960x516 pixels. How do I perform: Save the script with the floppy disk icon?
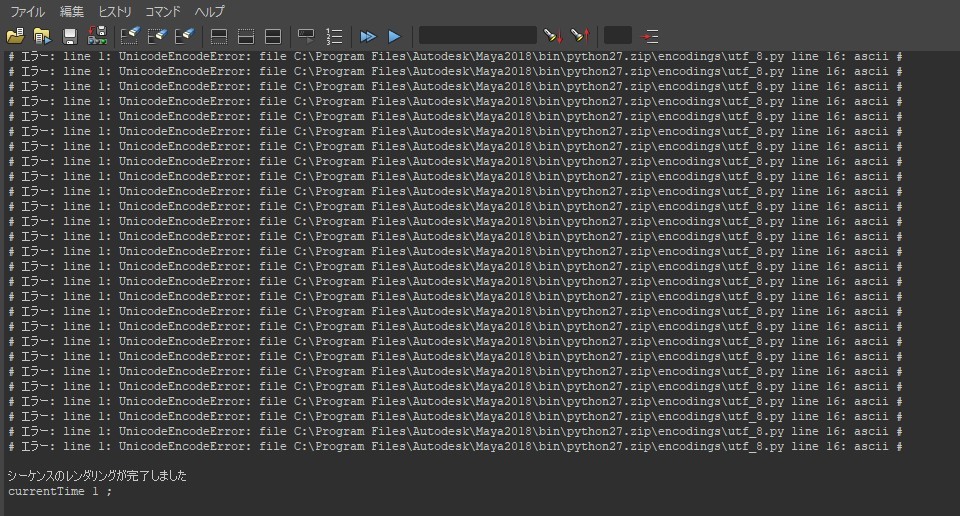click(x=70, y=36)
